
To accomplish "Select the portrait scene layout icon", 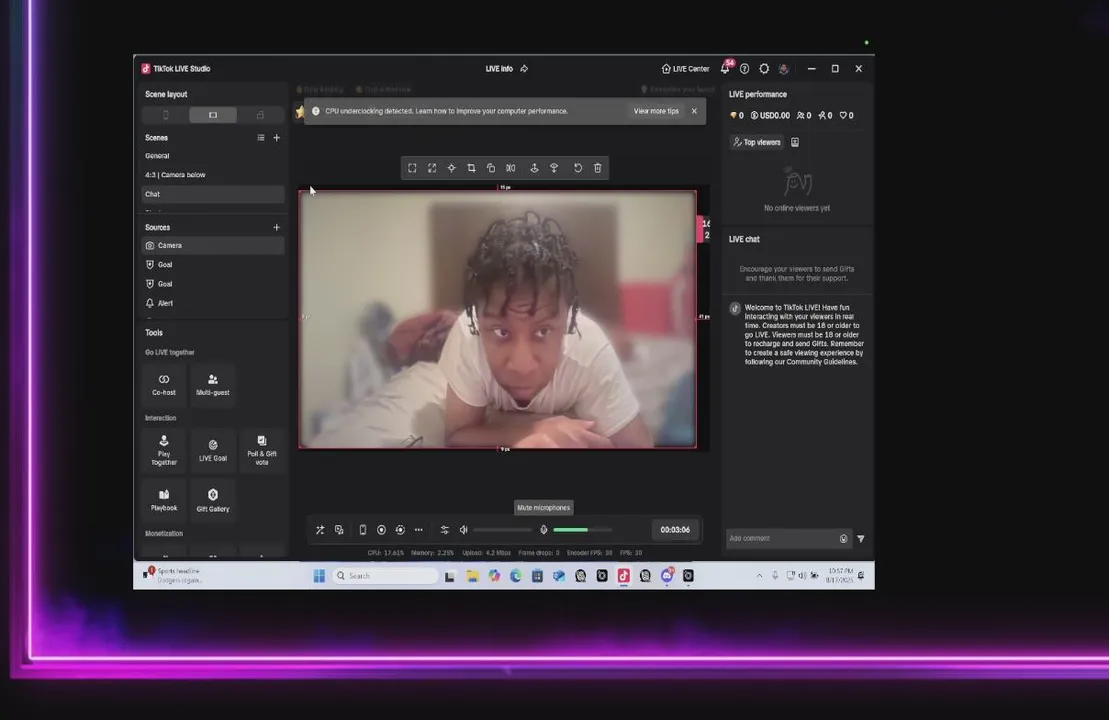I will point(166,115).
